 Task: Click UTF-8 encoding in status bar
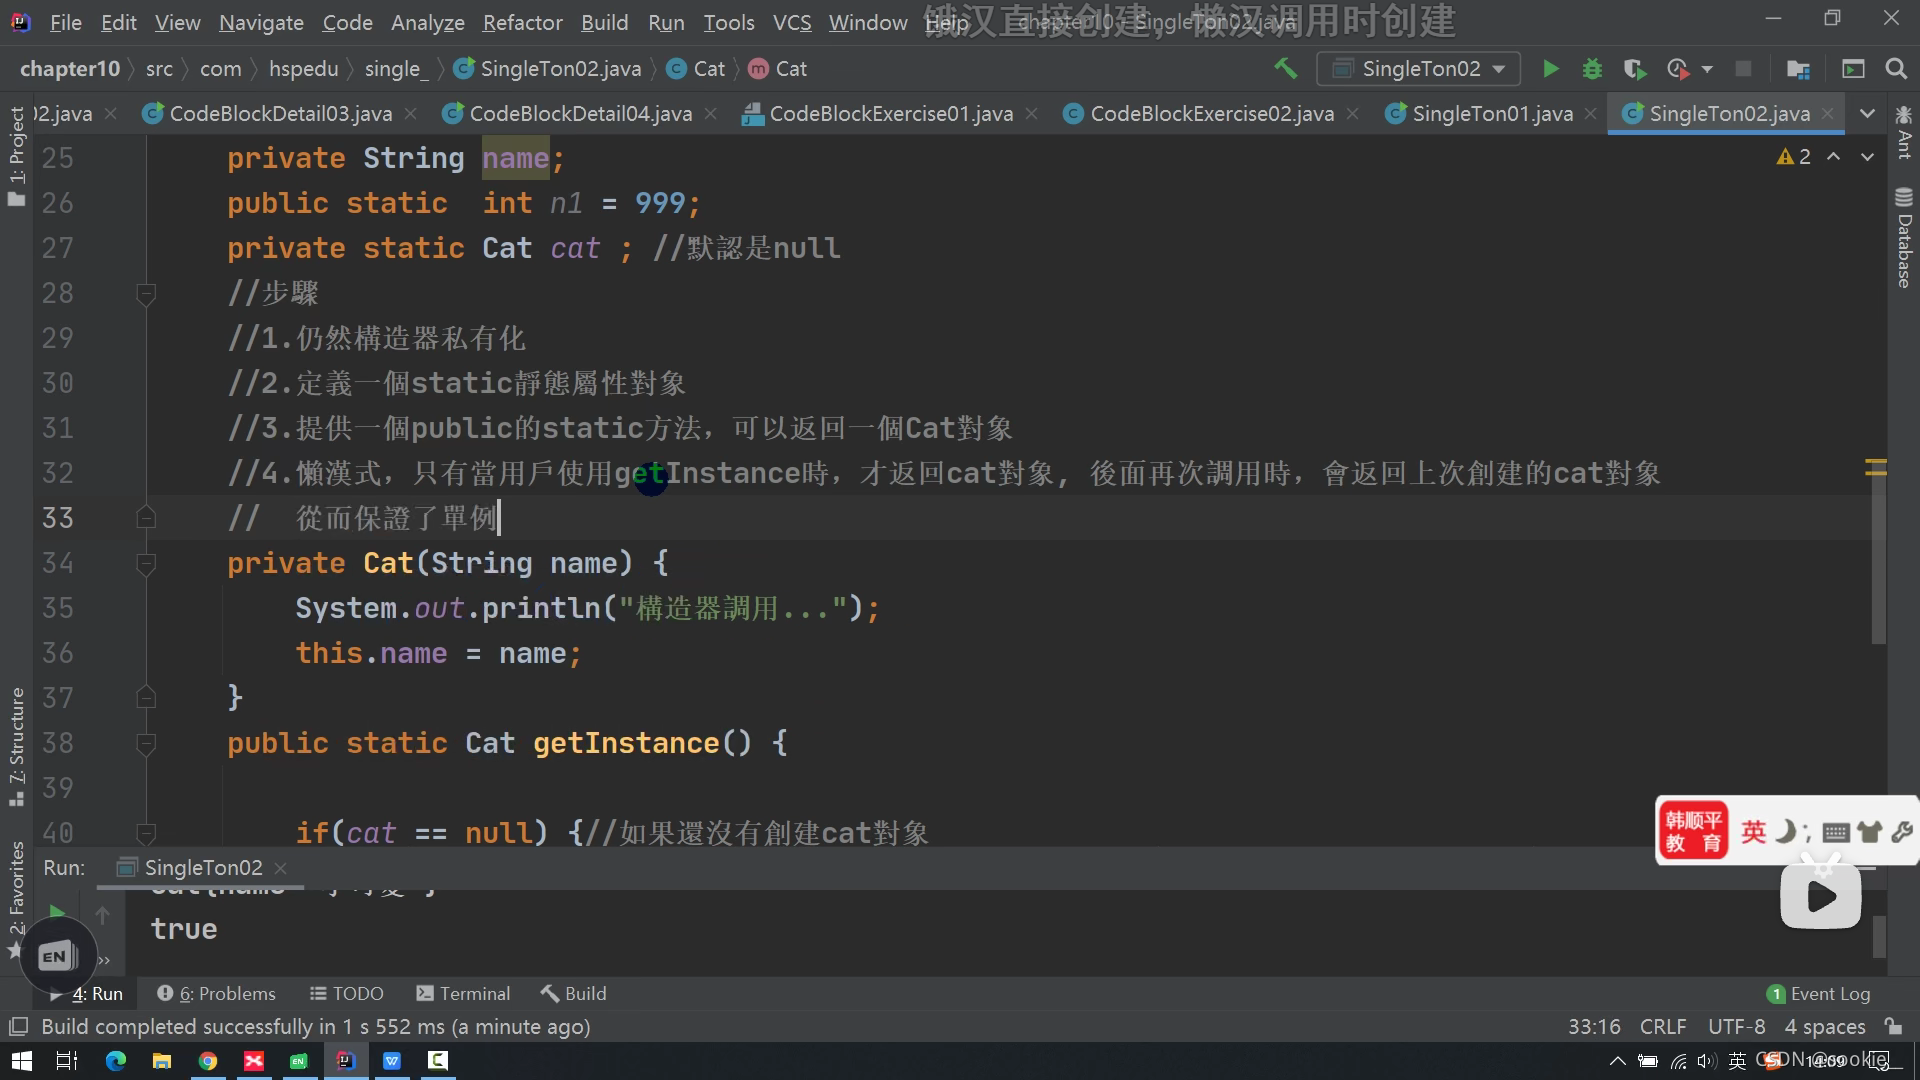coord(1736,1026)
